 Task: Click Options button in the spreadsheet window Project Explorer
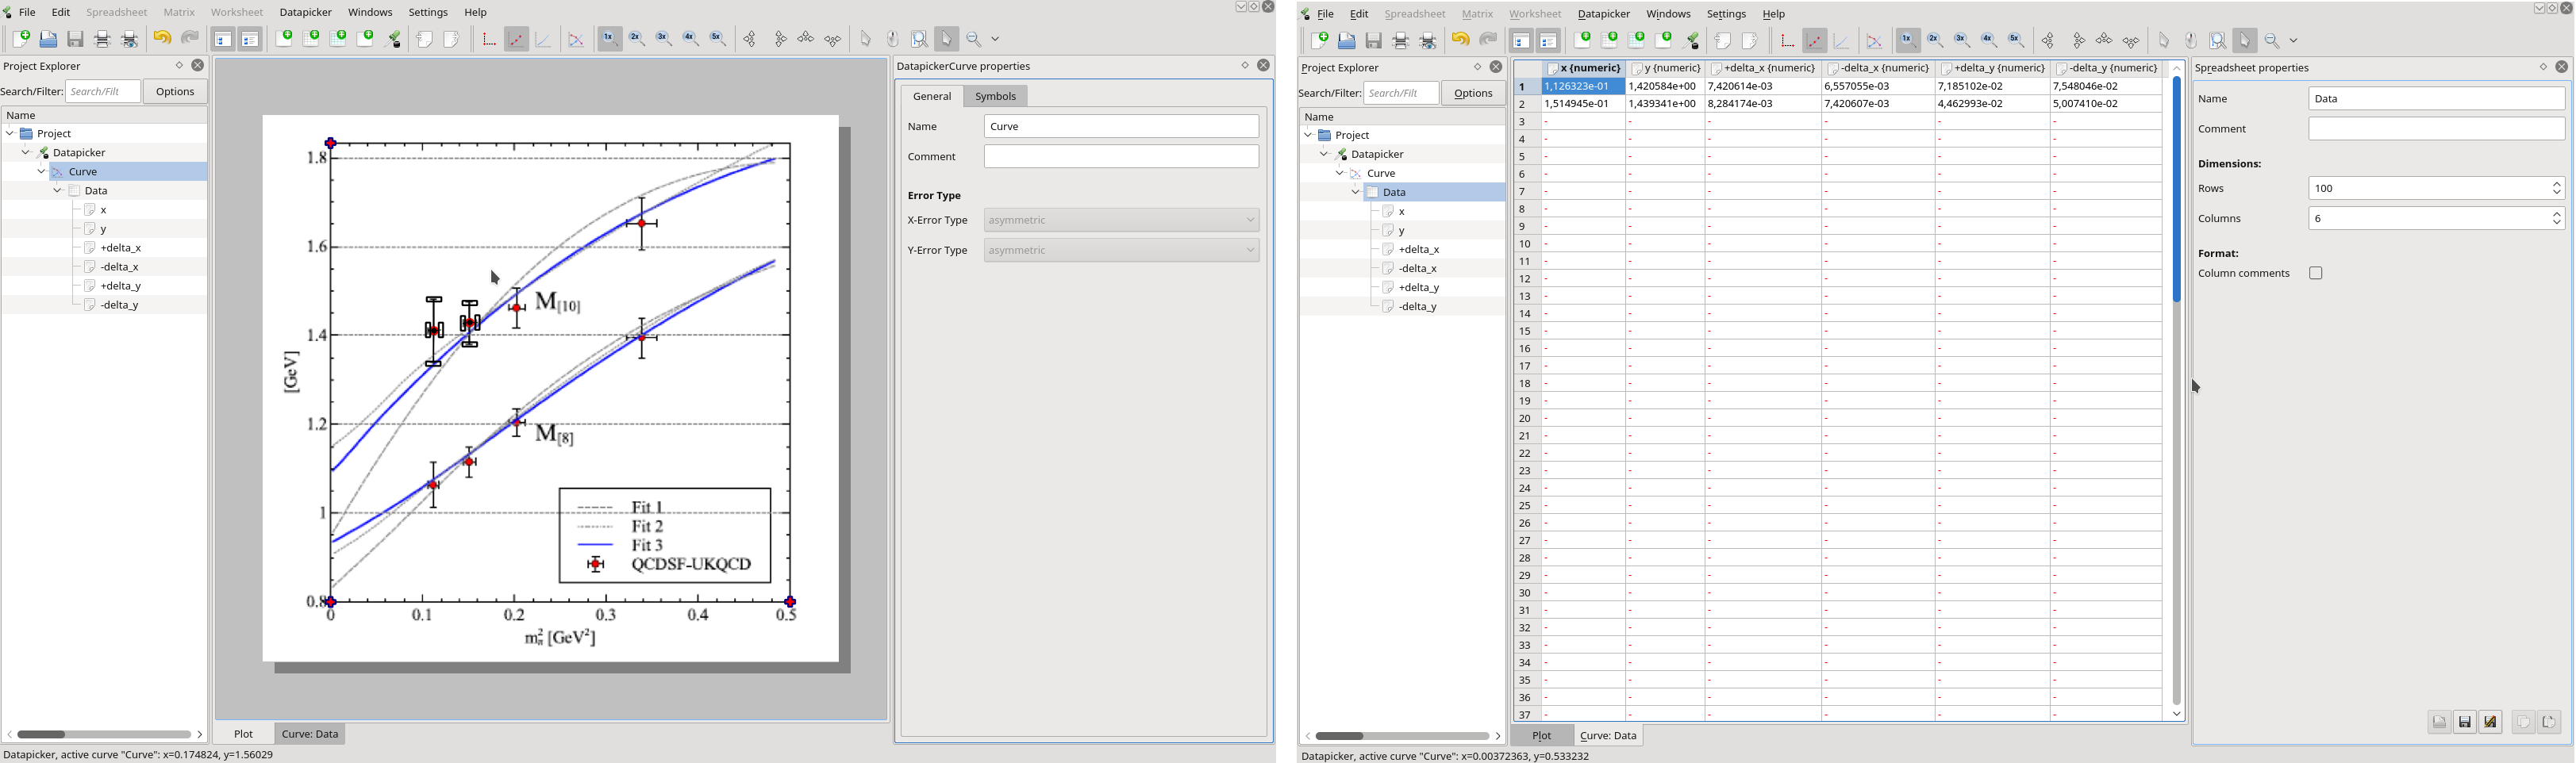click(x=1472, y=93)
